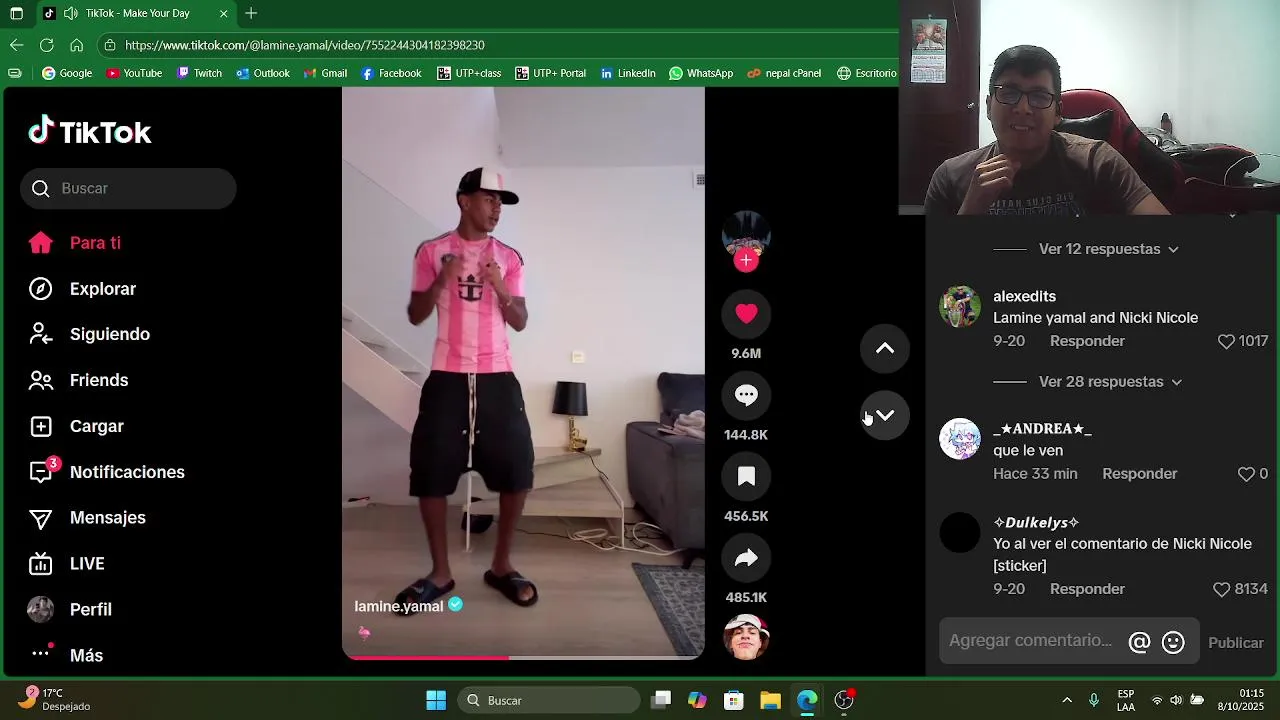The height and width of the screenshot is (720, 1280).
Task: Open File Explorer from taskbar
Action: (x=770, y=700)
